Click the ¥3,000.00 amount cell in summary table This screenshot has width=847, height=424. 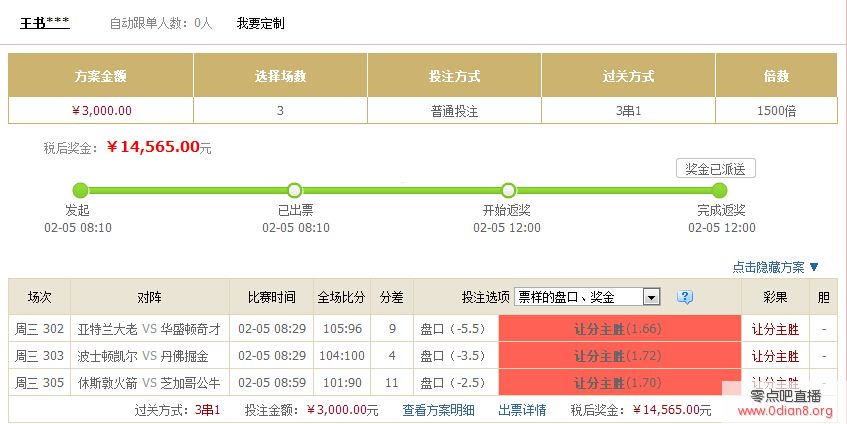point(101,111)
